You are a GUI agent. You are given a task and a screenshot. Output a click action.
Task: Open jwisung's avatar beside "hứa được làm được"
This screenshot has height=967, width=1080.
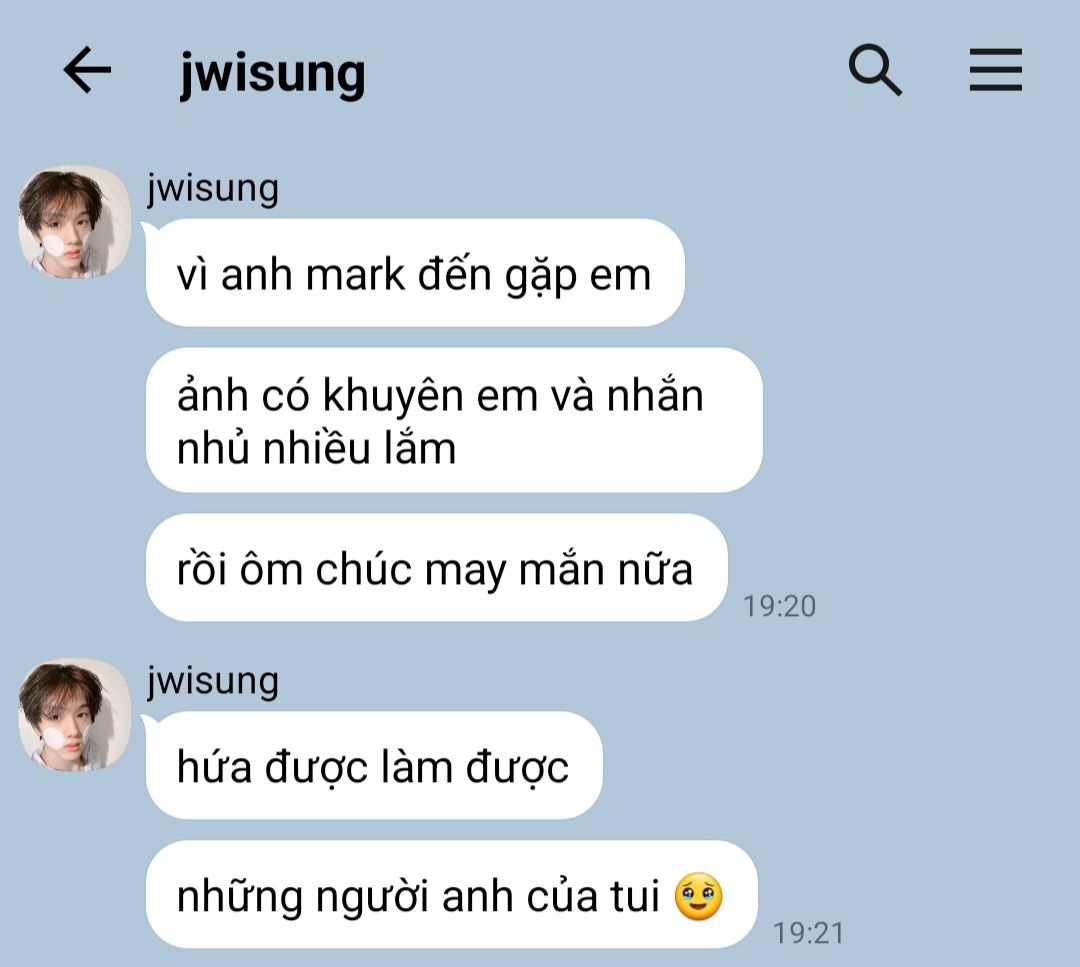pos(74,715)
